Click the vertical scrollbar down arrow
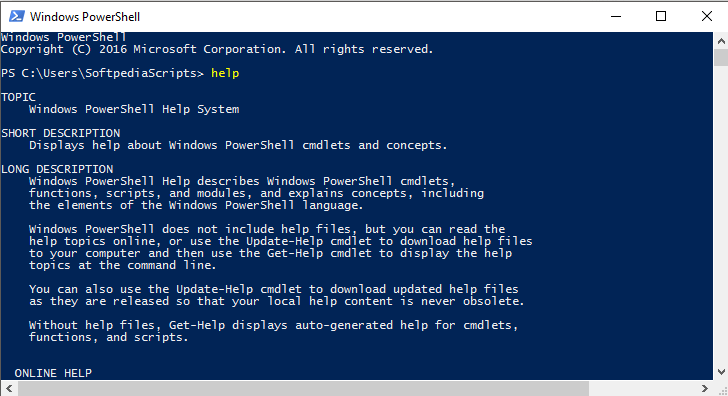Image resolution: width=728 pixels, height=396 pixels. pos(721,372)
